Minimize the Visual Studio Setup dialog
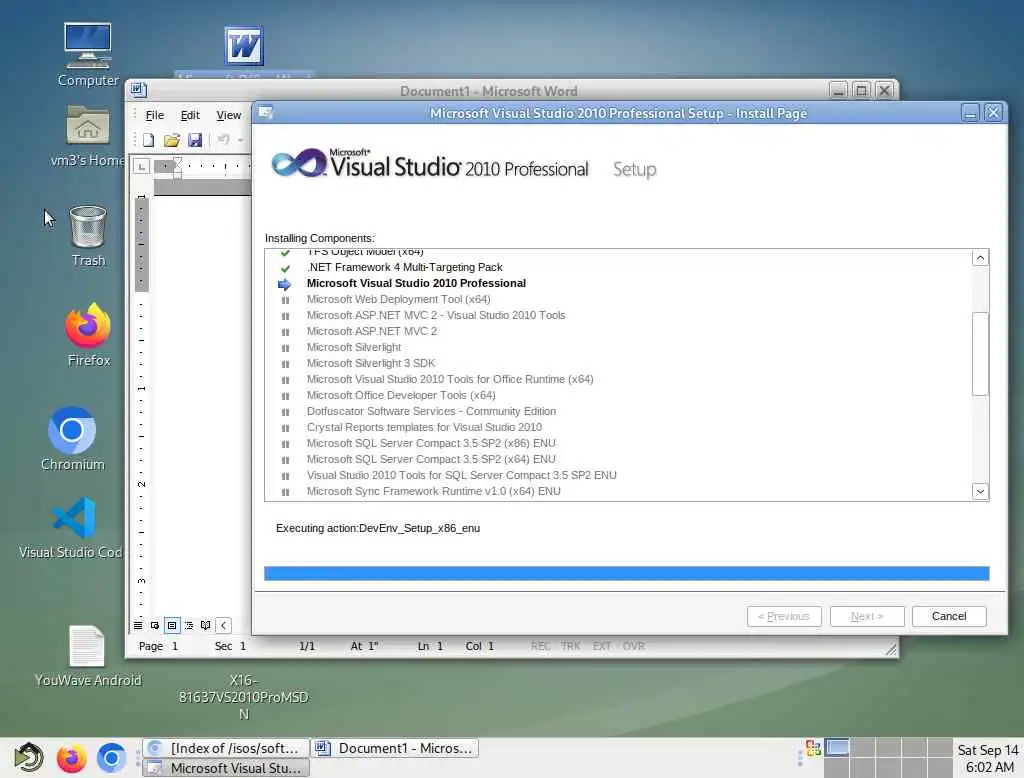Screen dimensions: 1024x778 click(x=970, y=113)
